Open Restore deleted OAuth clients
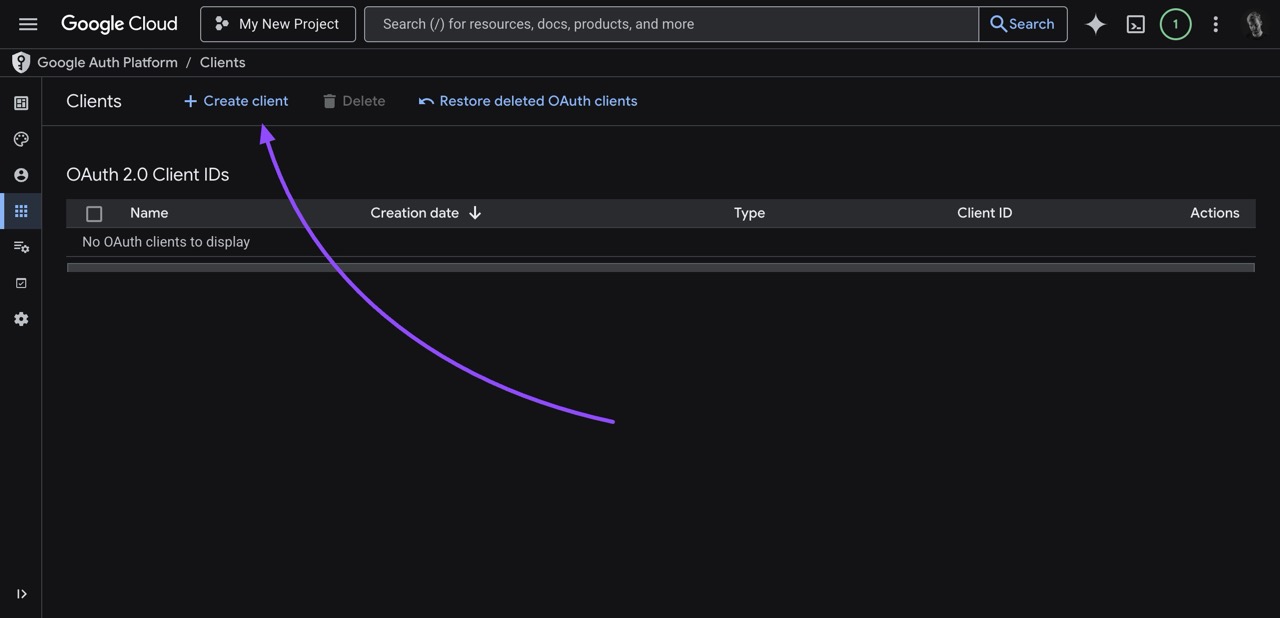This screenshot has height=618, width=1280. [x=528, y=100]
